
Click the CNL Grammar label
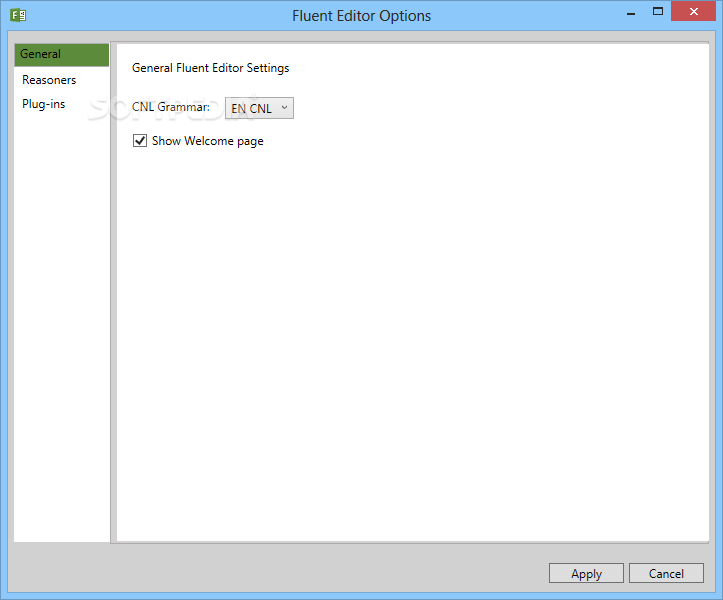click(171, 107)
